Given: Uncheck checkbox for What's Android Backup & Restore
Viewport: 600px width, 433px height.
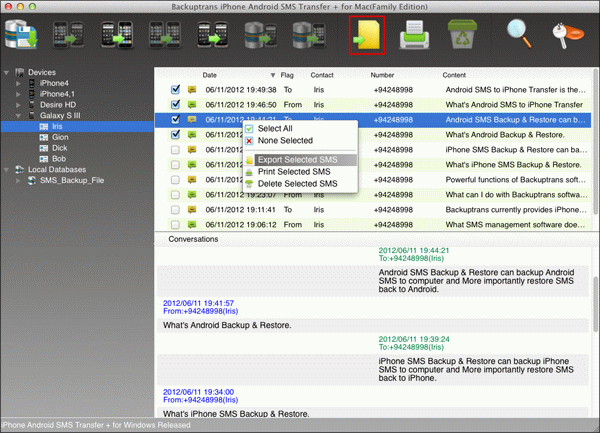Looking at the screenshot, I should tap(175, 134).
